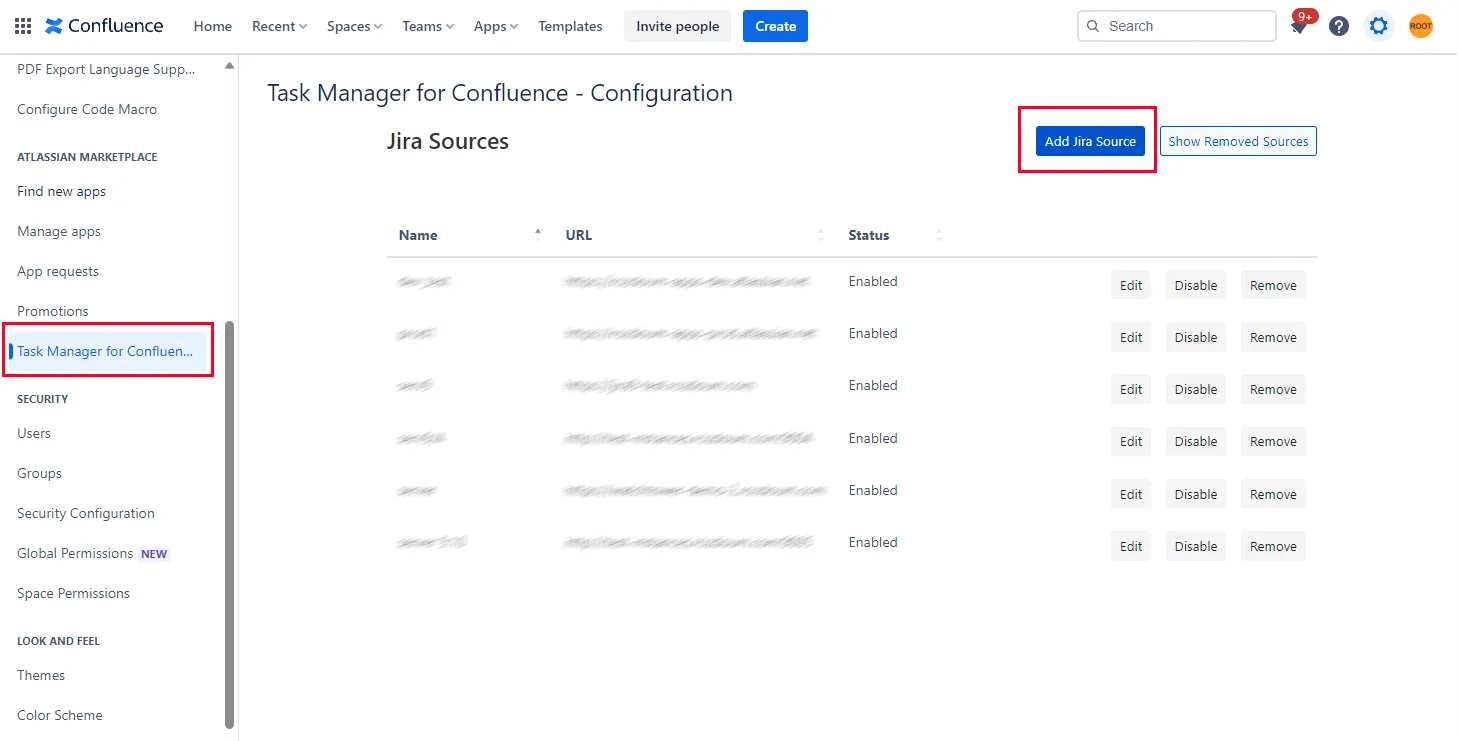Open Templates in top navigation

tap(570, 26)
